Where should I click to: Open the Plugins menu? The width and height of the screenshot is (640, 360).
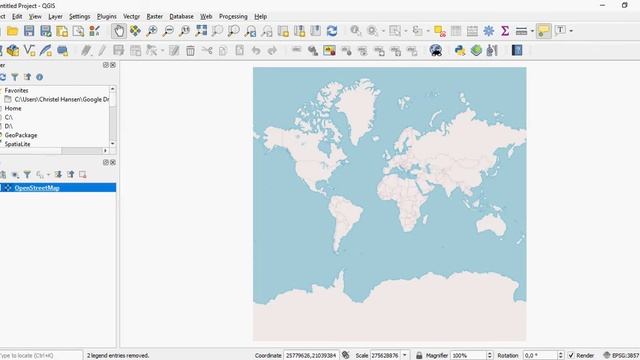coord(107,17)
